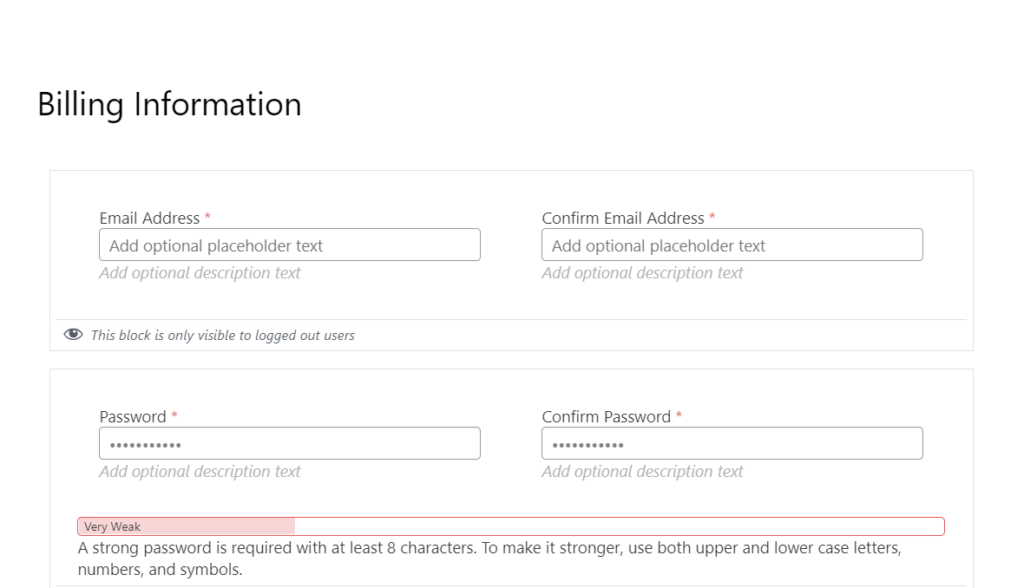This screenshot has height=588, width=1024.
Task: Click the red asterisk beside Email Address
Action: [208, 216]
